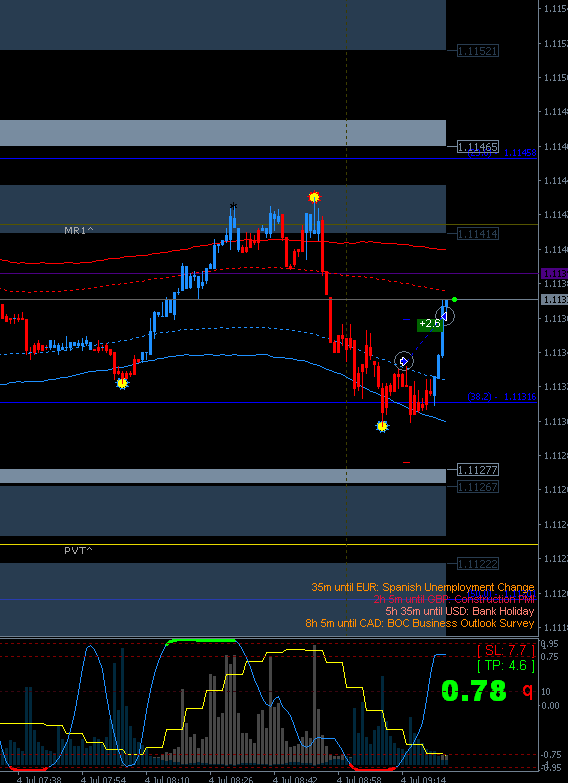The height and width of the screenshot is (783, 568).
Task: Select the red-rimmed swing-high star marker above the candles
Action: tap(314, 197)
